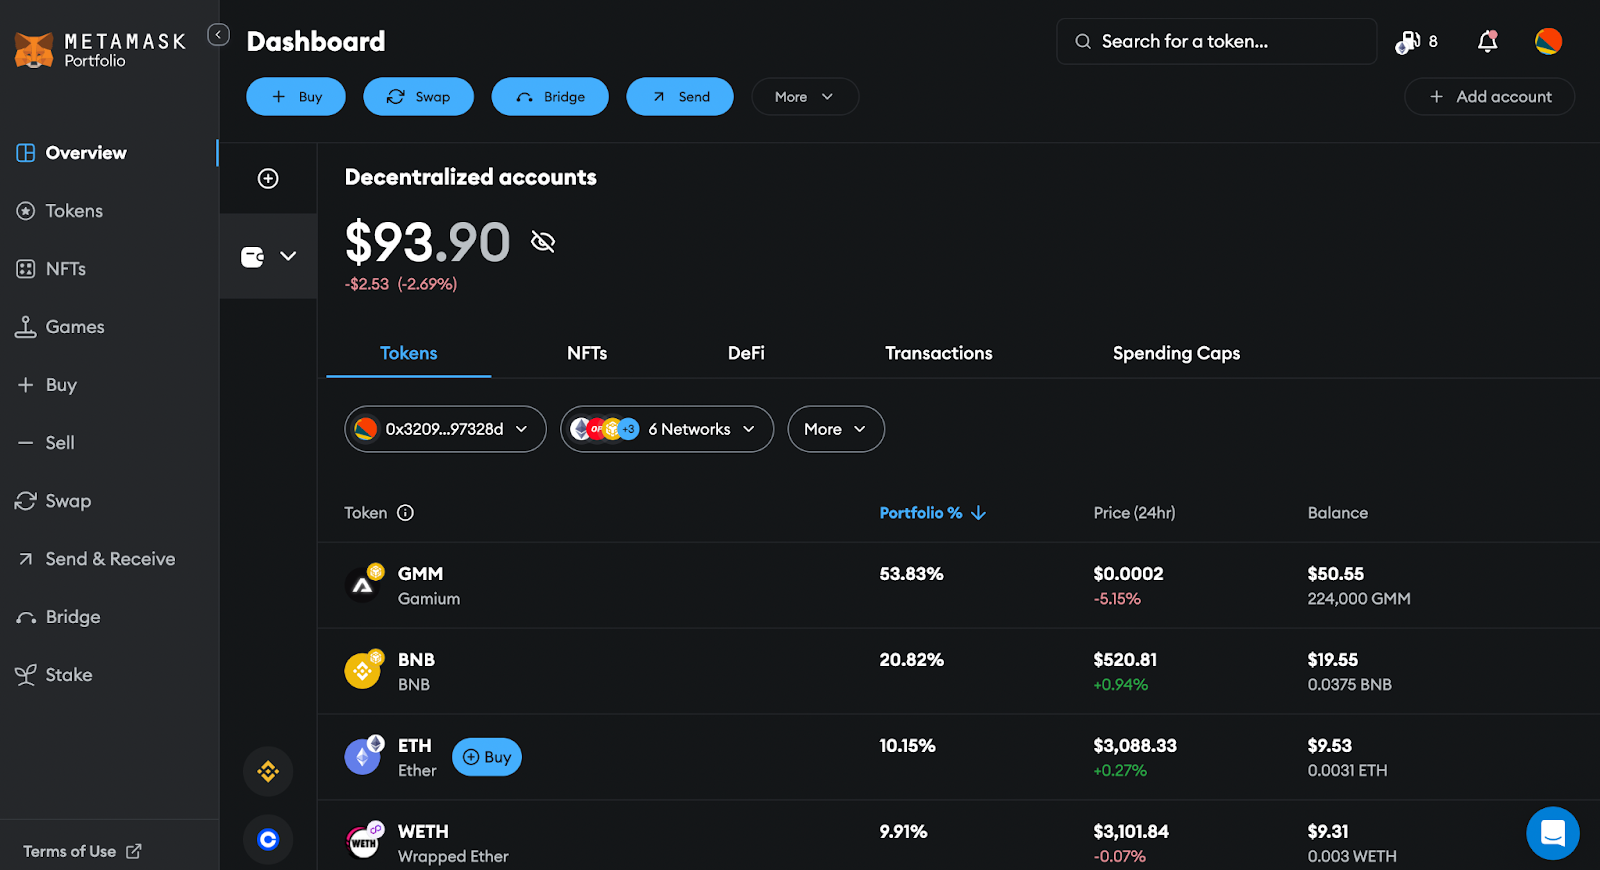Expand the wallet selector chevron

(x=288, y=256)
